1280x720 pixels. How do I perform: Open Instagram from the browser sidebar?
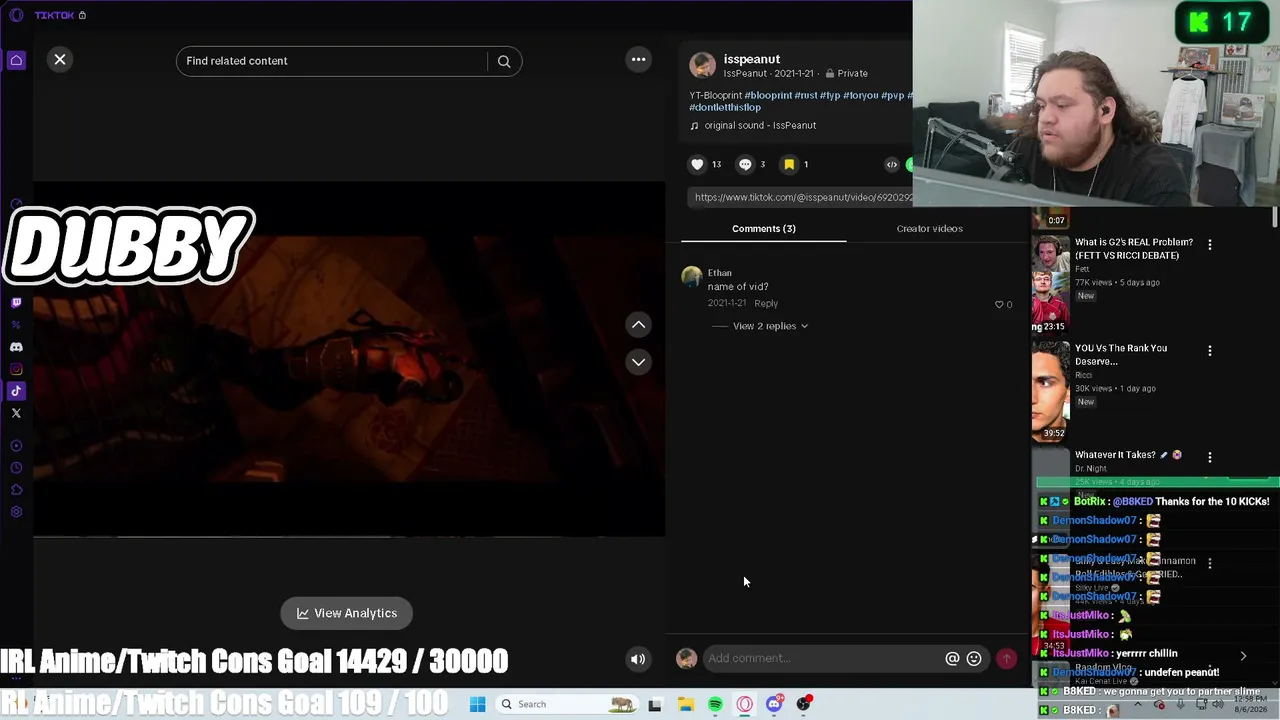tap(16, 369)
